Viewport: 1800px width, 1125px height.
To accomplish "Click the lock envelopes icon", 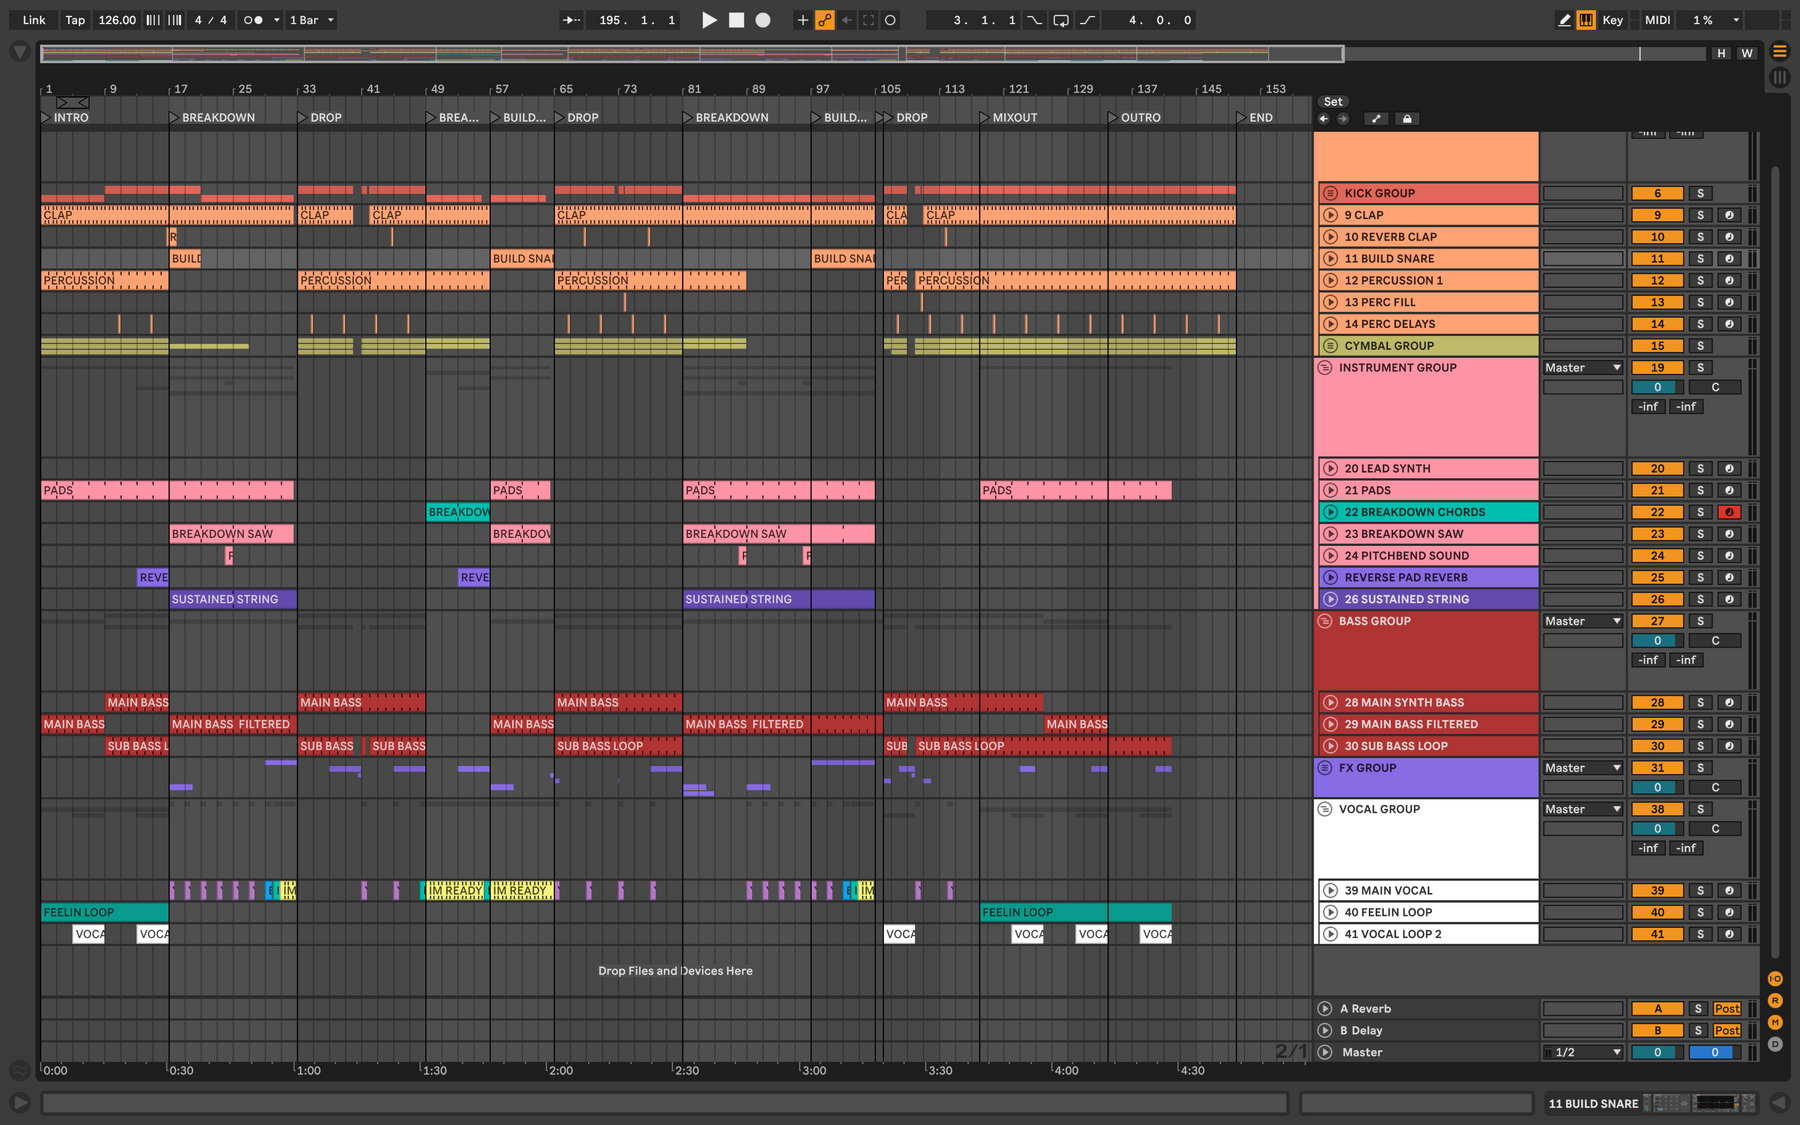I will pyautogui.click(x=1407, y=119).
